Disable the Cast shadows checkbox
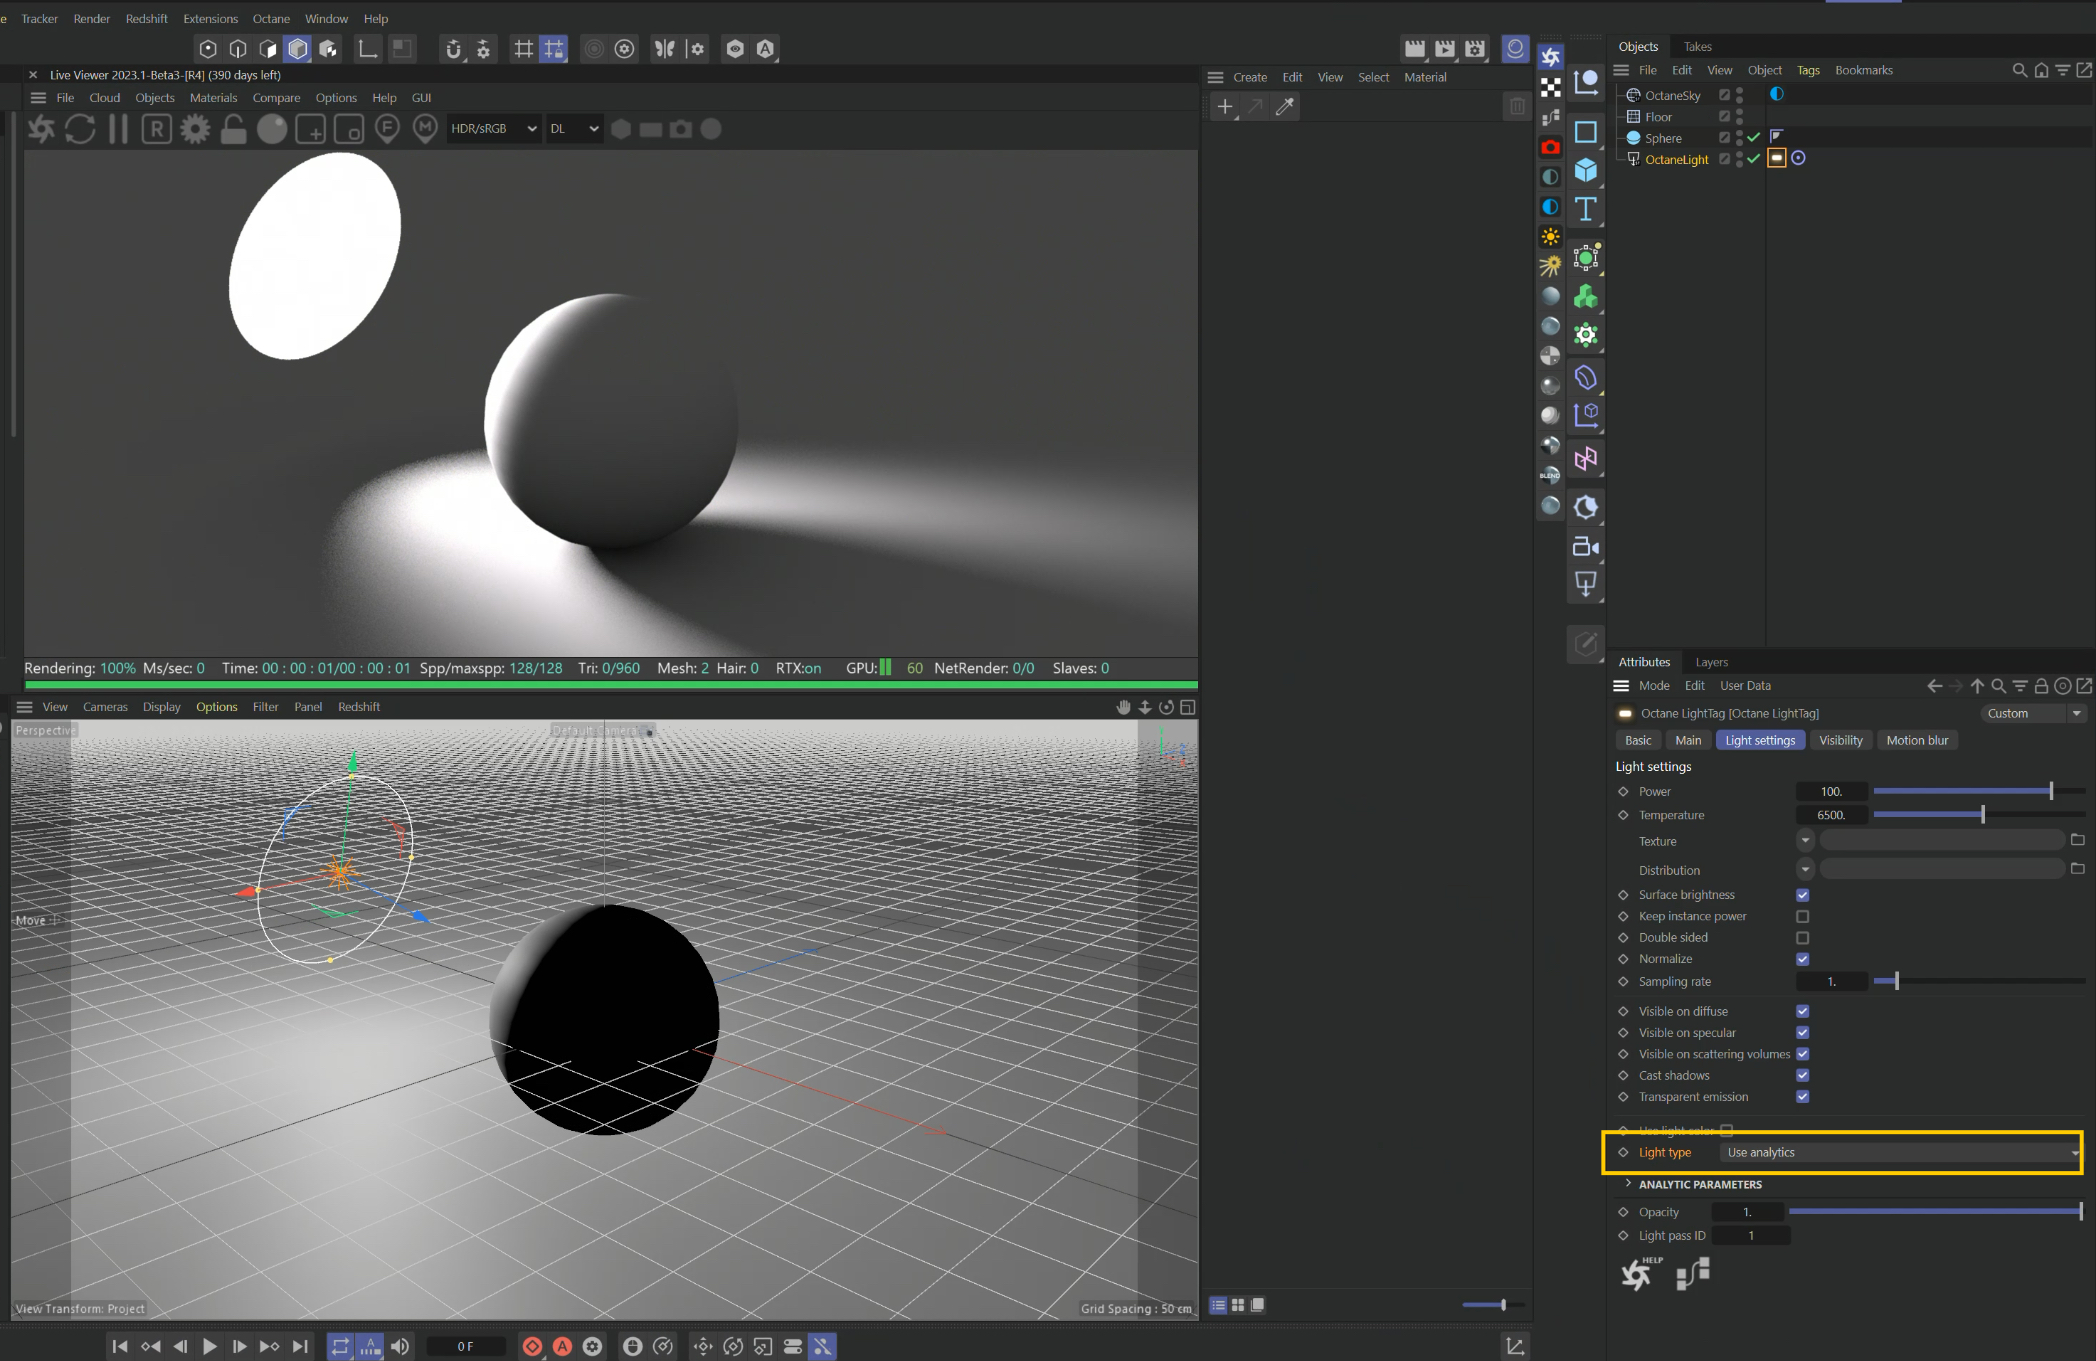Screen dimensions: 2096x1361 (1802, 1076)
